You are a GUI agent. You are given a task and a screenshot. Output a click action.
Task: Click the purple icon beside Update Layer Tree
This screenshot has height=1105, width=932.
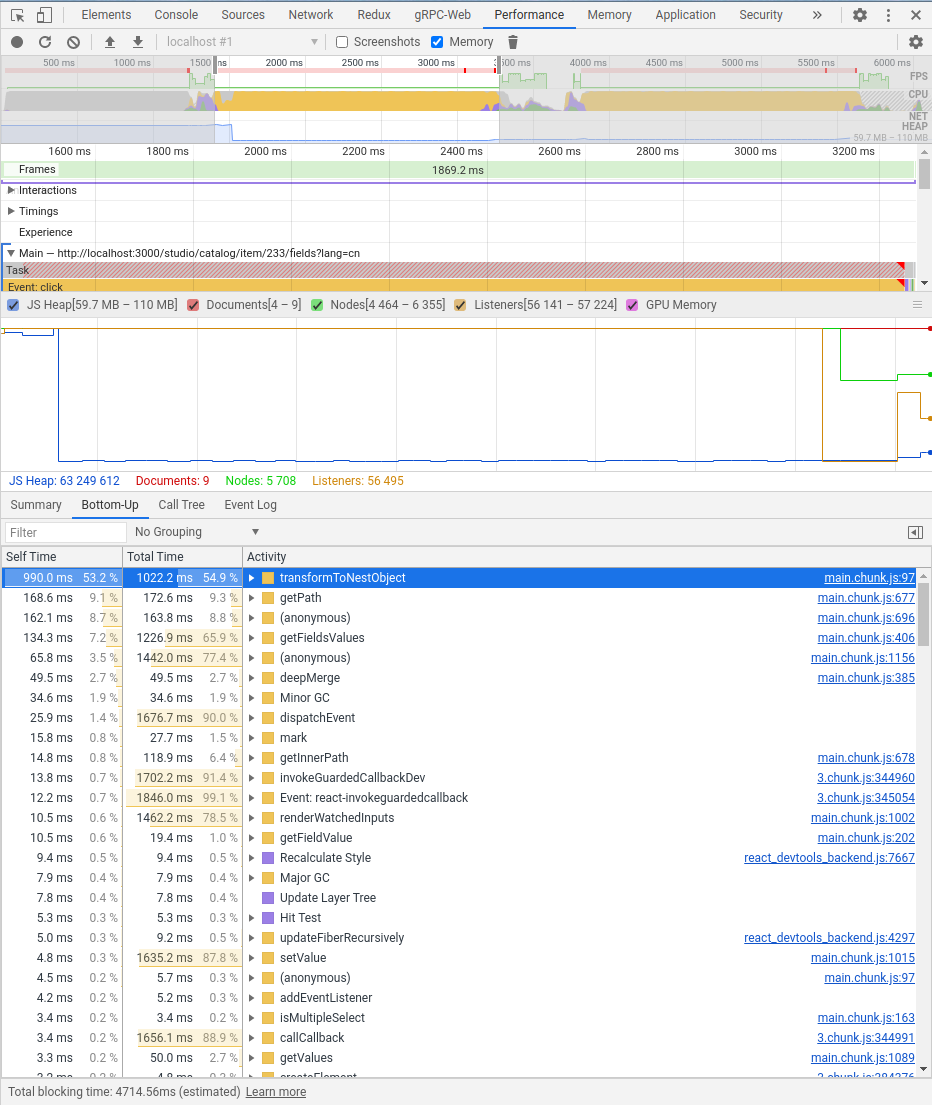point(268,898)
